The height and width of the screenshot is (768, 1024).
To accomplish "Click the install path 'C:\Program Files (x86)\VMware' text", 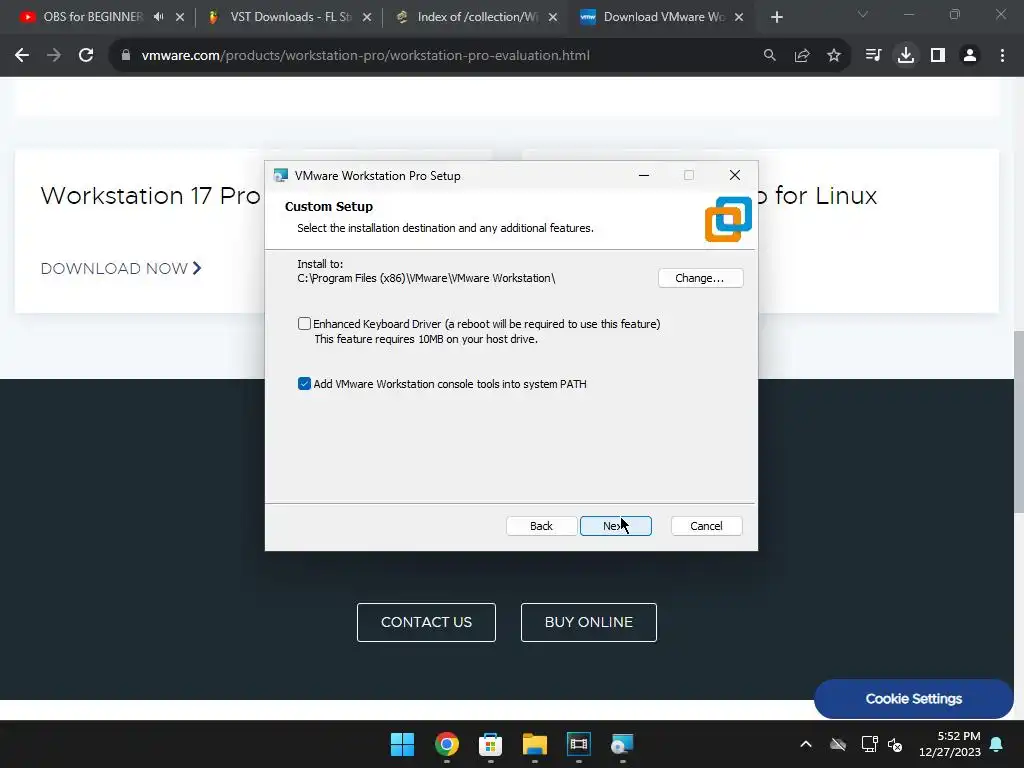I will pos(426,278).
